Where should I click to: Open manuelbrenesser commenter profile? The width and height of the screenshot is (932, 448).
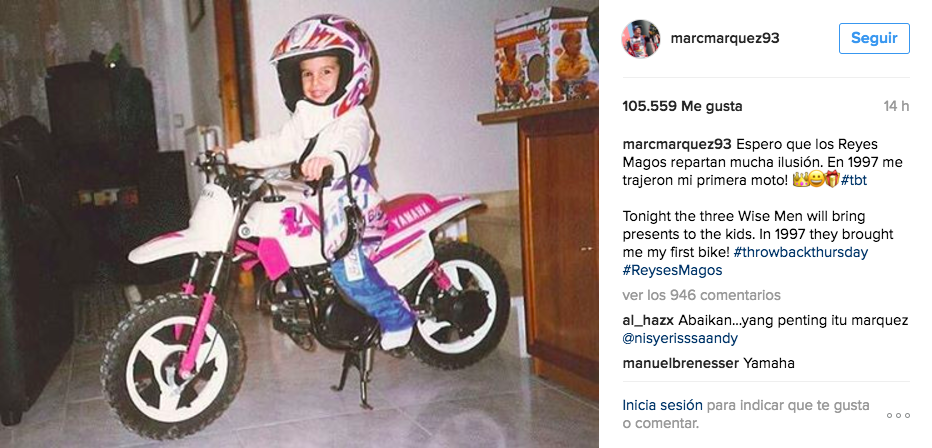pyautogui.click(x=680, y=364)
